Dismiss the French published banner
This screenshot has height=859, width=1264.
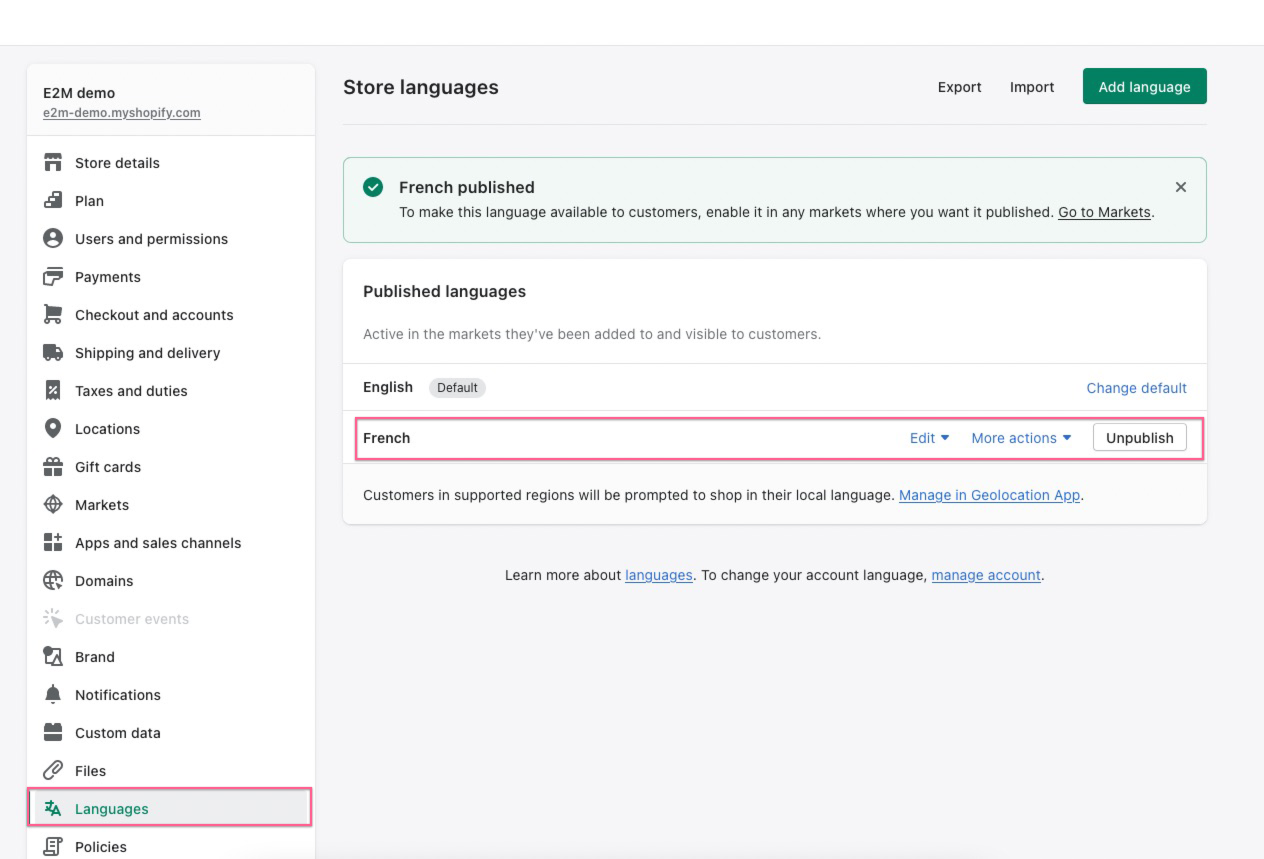point(1181,187)
